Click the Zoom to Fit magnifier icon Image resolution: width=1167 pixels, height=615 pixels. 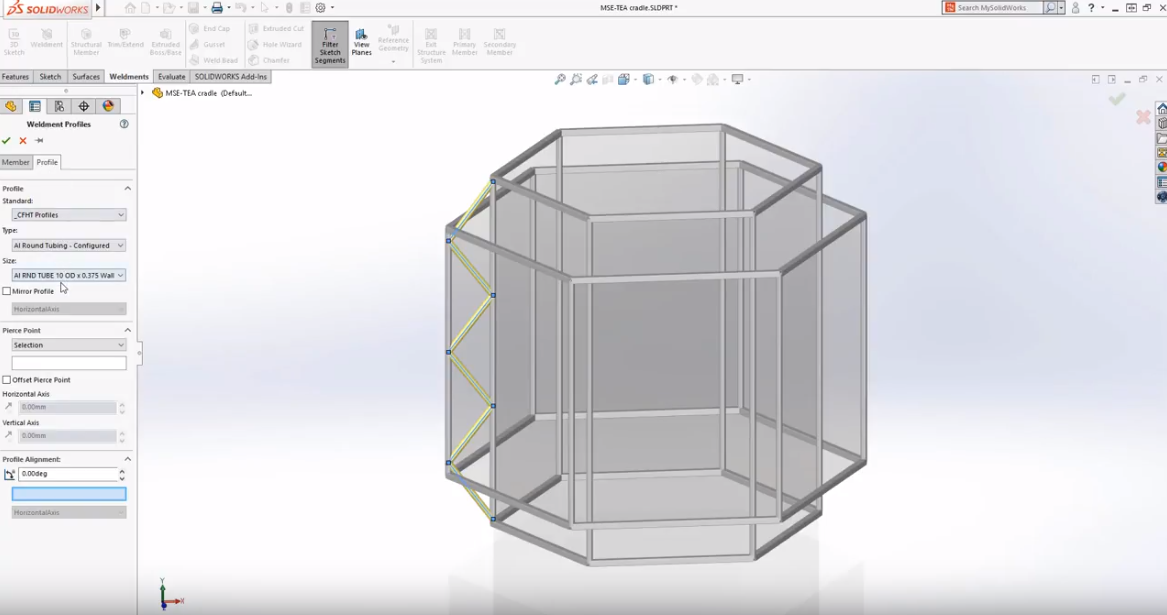tap(560, 80)
